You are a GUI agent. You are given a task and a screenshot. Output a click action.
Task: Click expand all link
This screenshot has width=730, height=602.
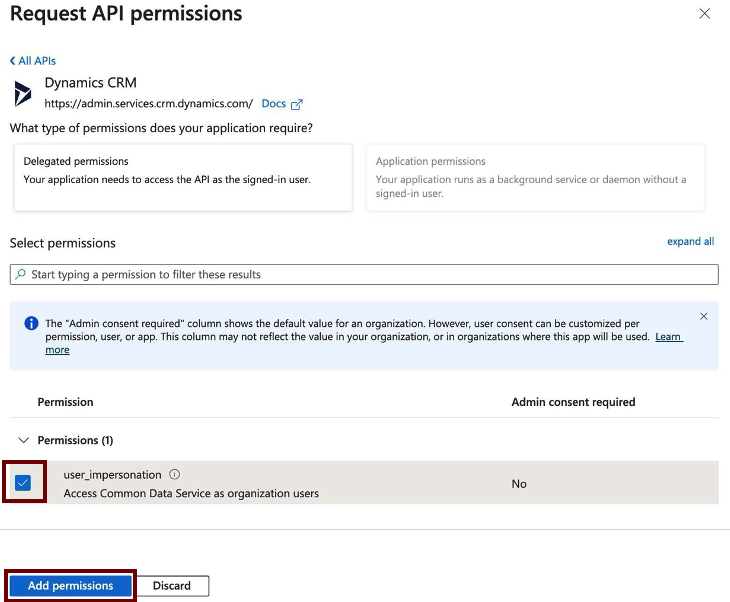coord(690,241)
